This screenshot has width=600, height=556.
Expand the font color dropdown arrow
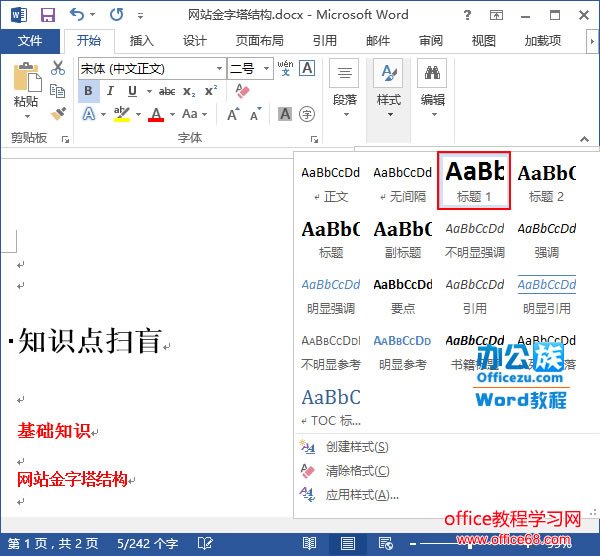[173, 114]
